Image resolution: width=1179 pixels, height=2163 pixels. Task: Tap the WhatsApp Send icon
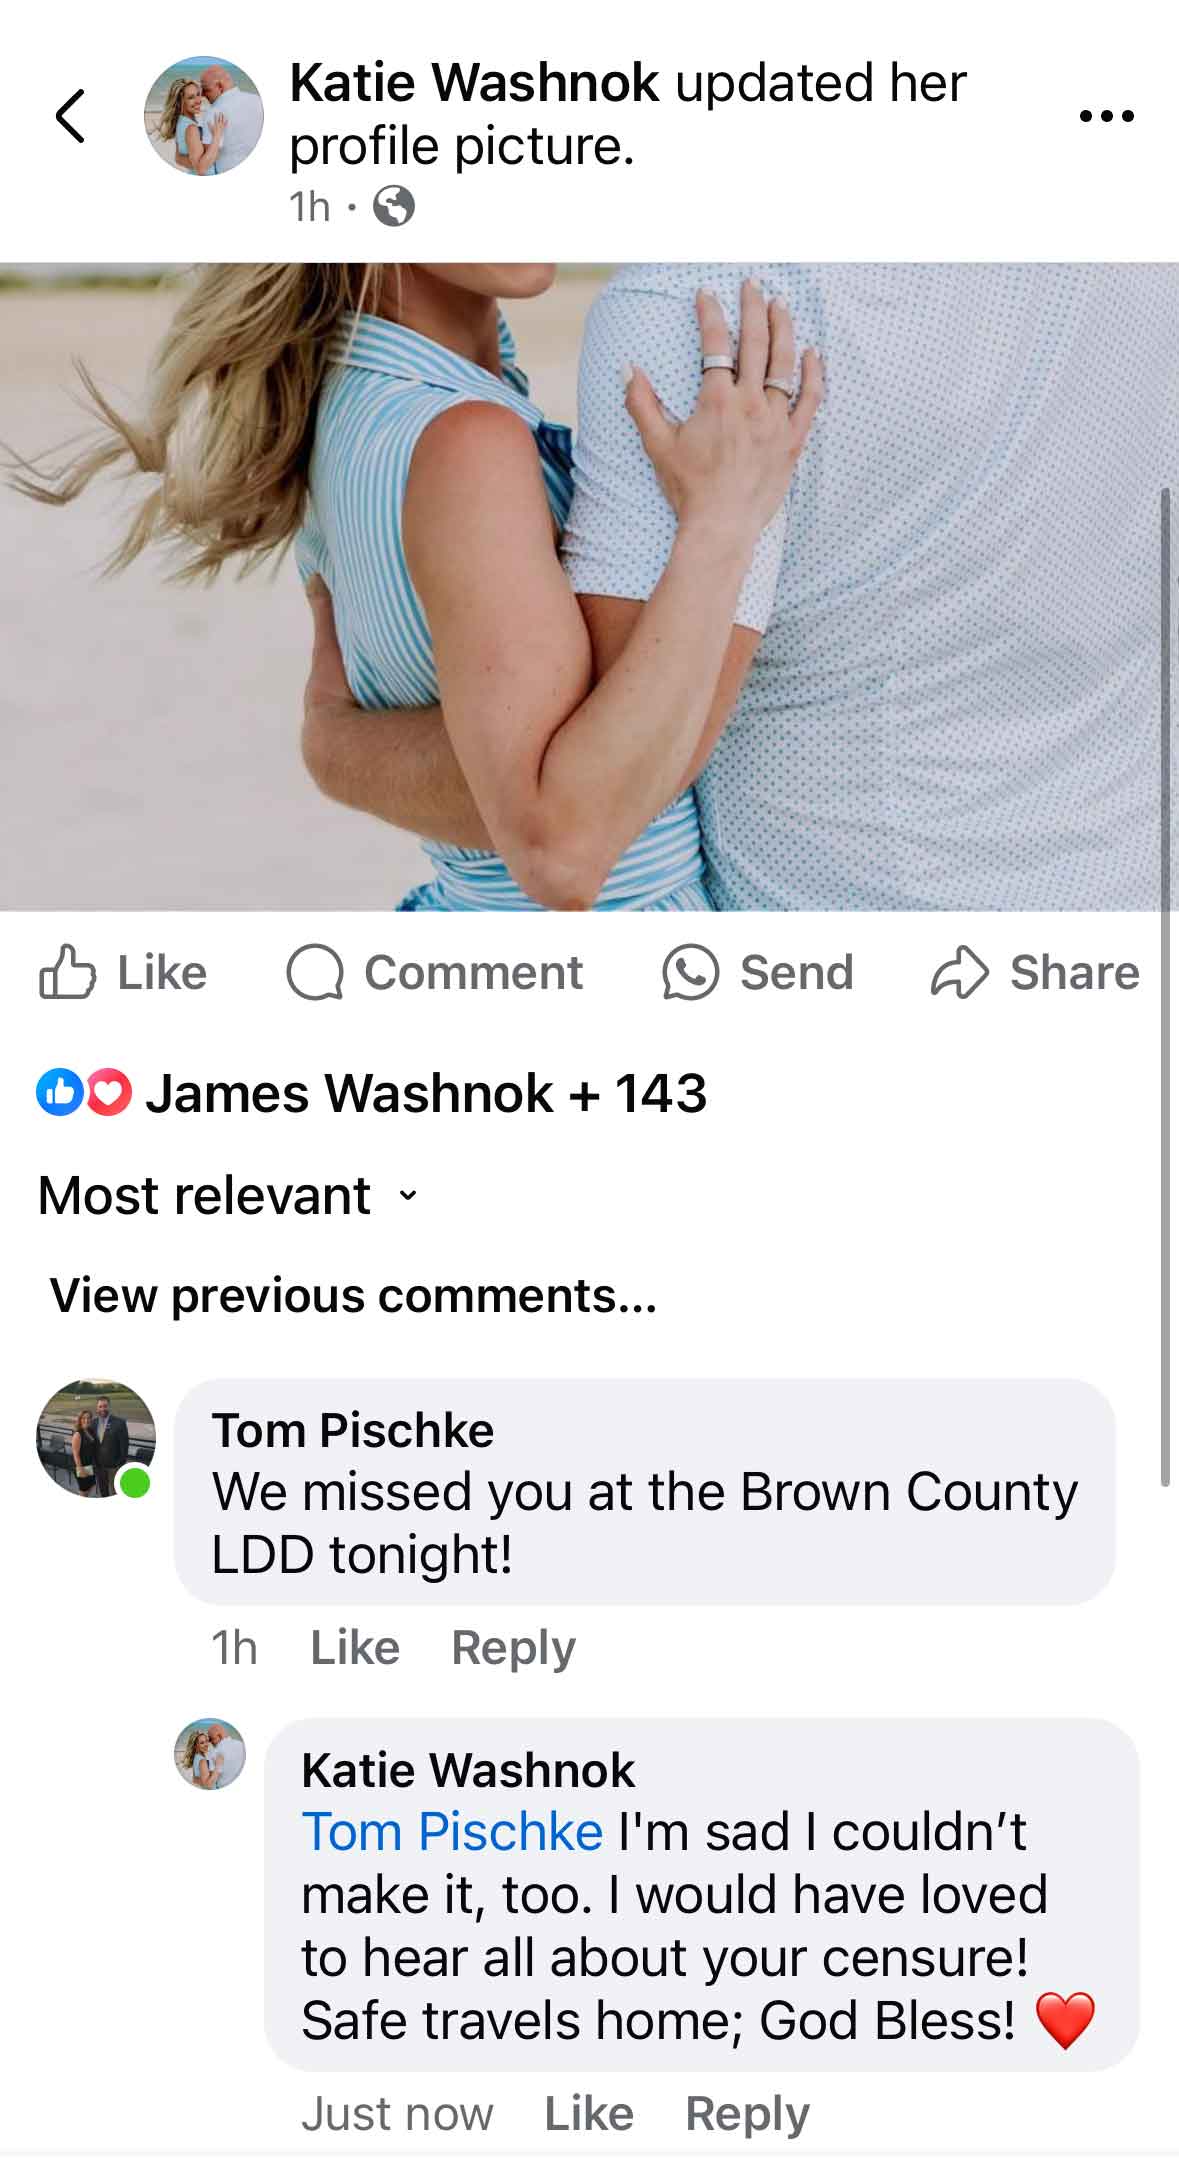point(690,973)
